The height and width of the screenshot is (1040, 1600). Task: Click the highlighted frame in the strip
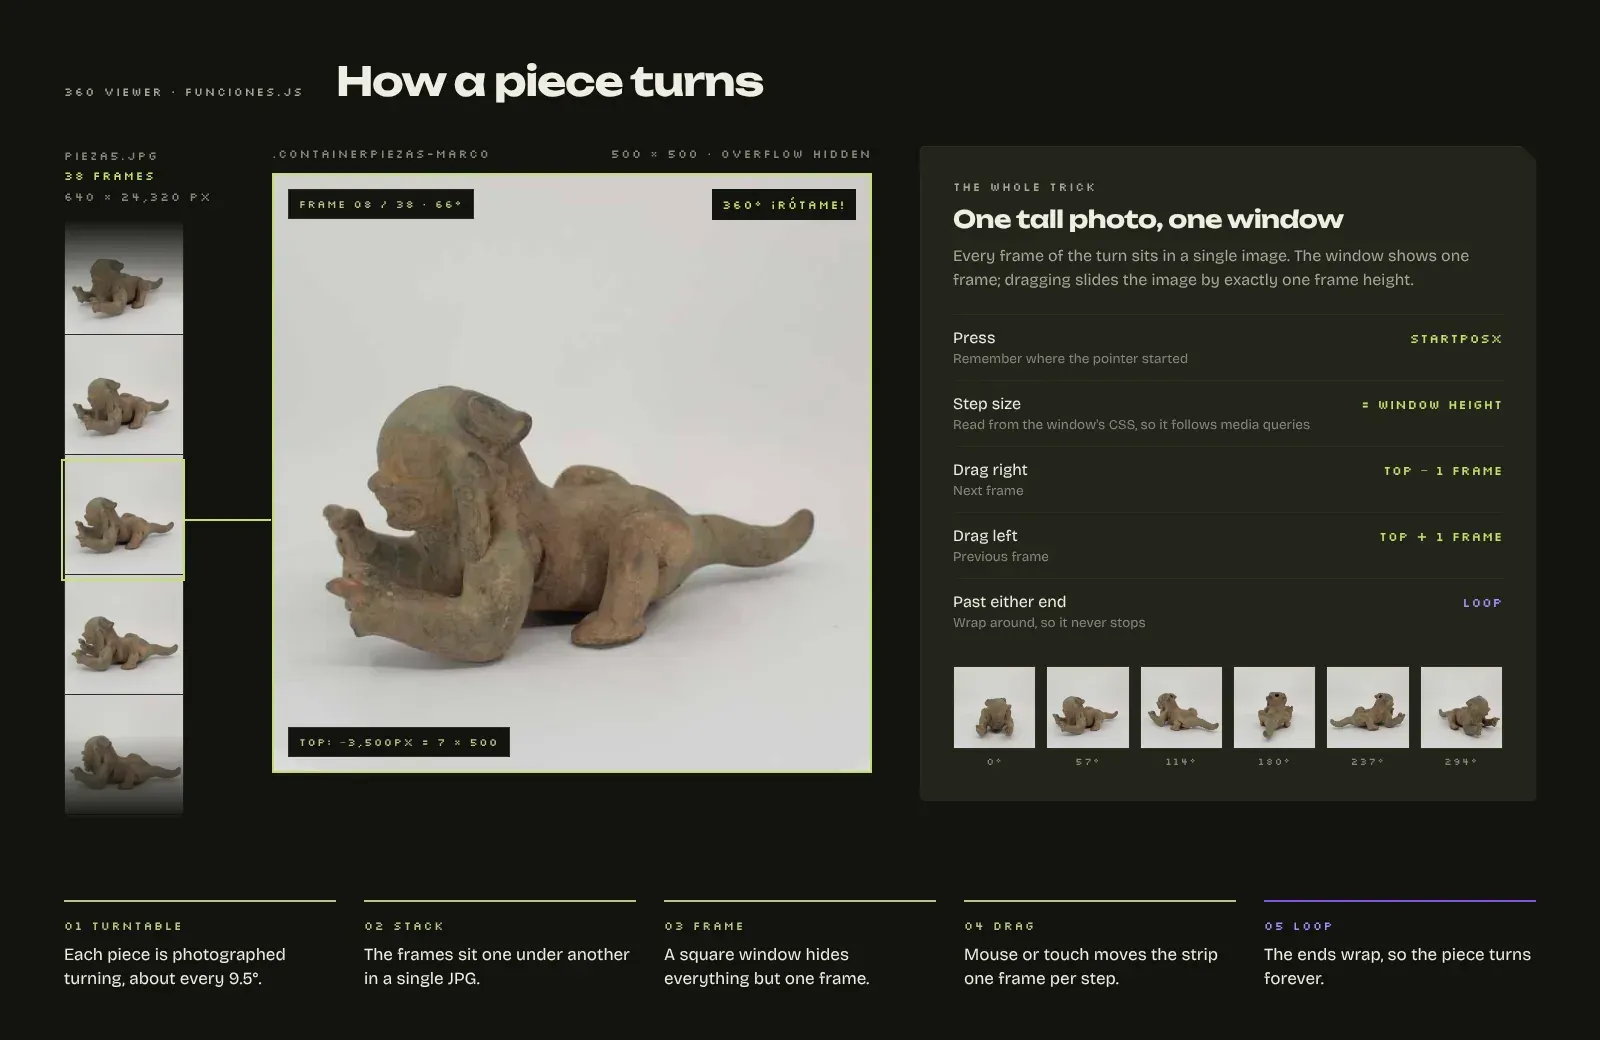pos(123,519)
